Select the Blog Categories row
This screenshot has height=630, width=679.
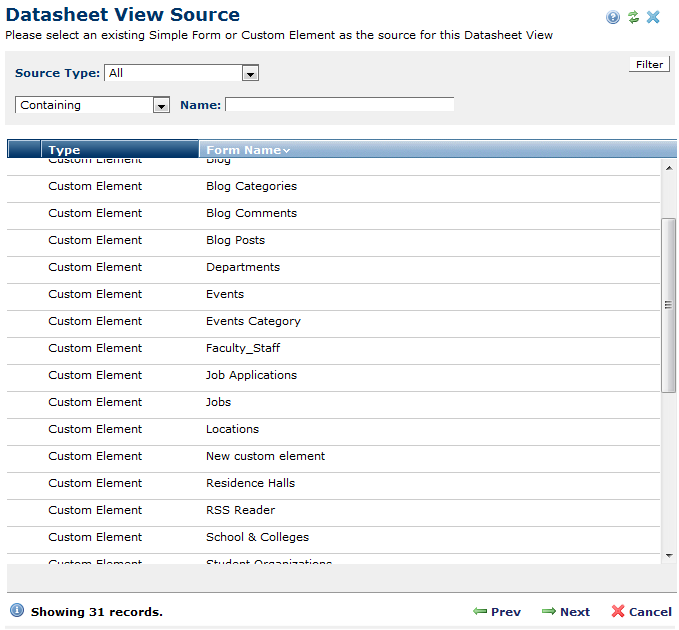pos(251,186)
